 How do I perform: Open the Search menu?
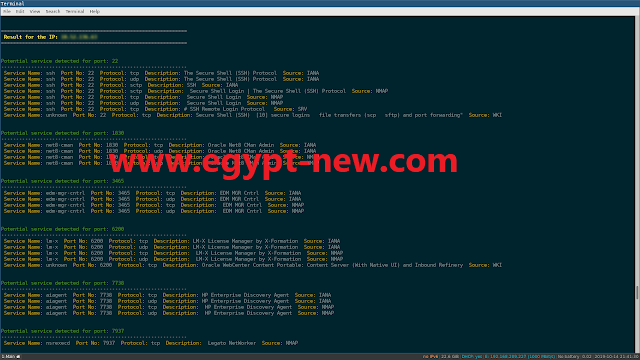(x=53, y=11)
